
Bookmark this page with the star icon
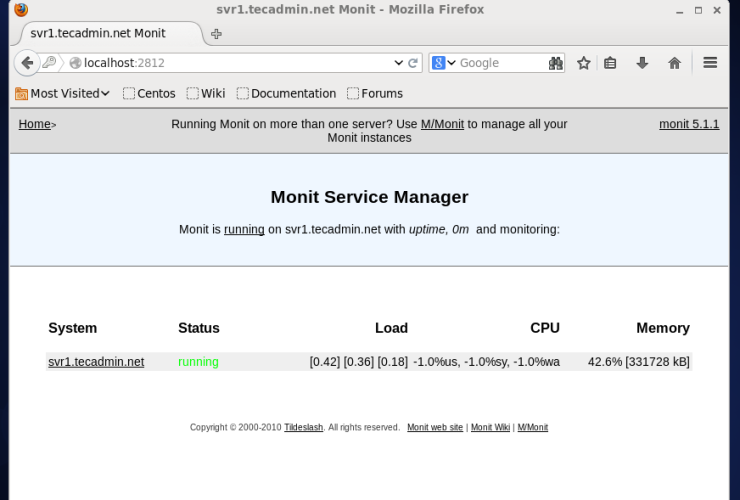[x=584, y=63]
